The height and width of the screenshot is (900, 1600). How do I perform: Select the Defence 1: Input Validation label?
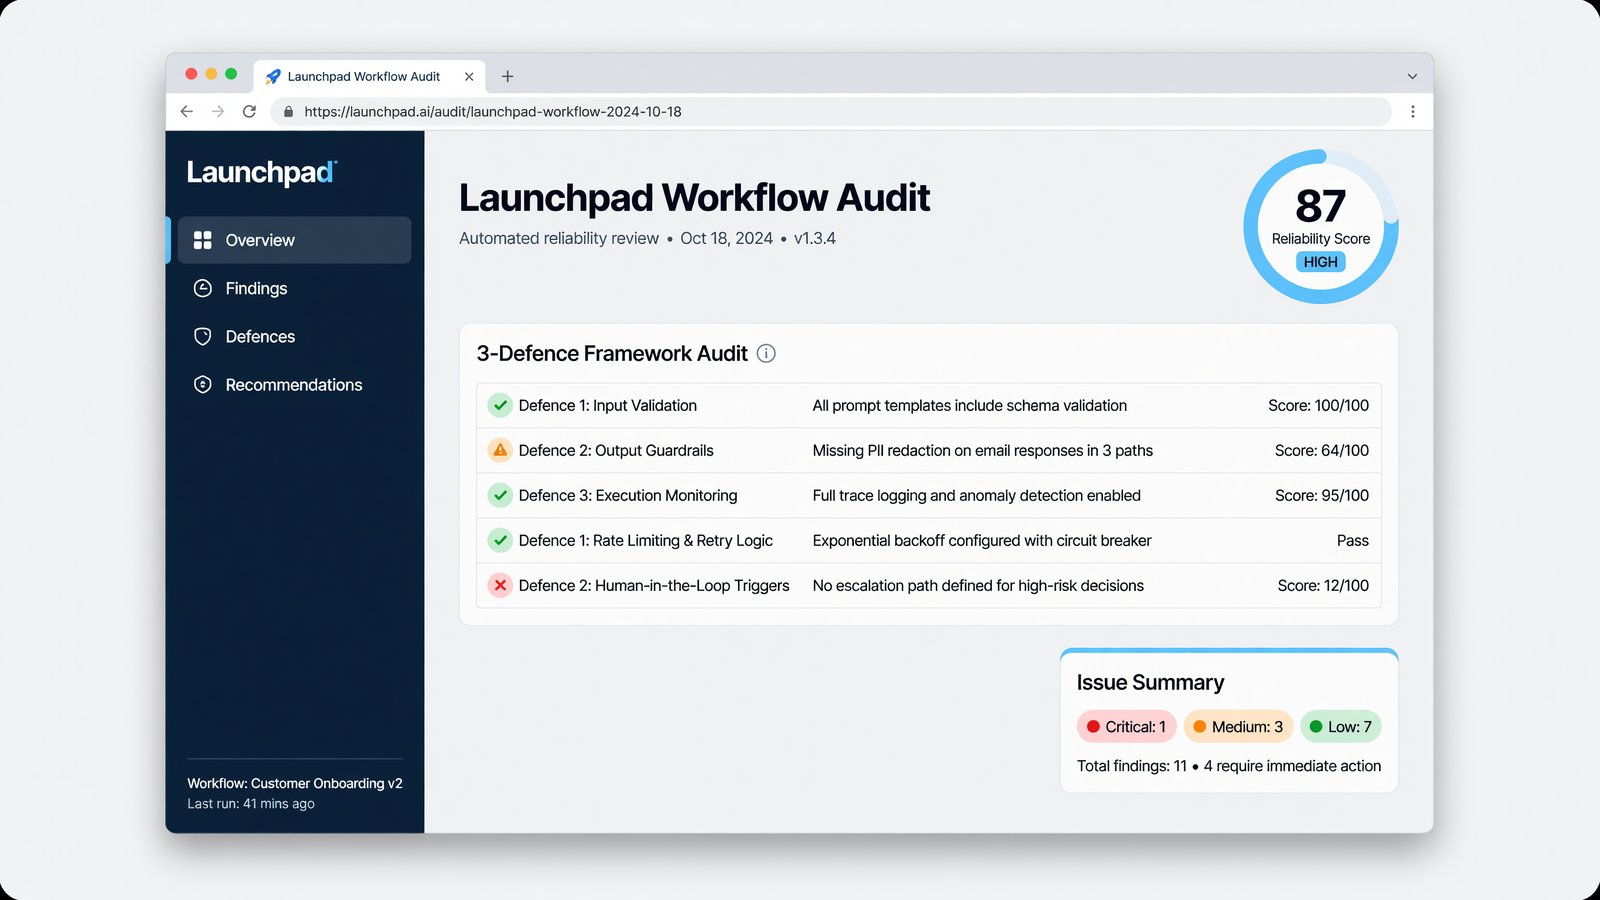(x=608, y=405)
